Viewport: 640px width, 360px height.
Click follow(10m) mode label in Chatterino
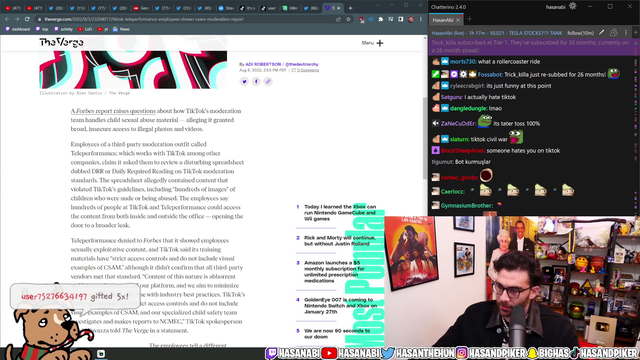pos(580,33)
